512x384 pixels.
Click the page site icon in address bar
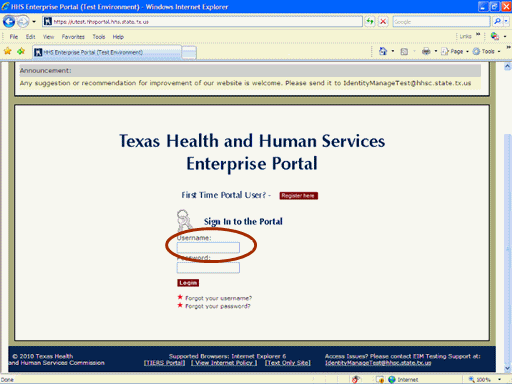[48, 22]
